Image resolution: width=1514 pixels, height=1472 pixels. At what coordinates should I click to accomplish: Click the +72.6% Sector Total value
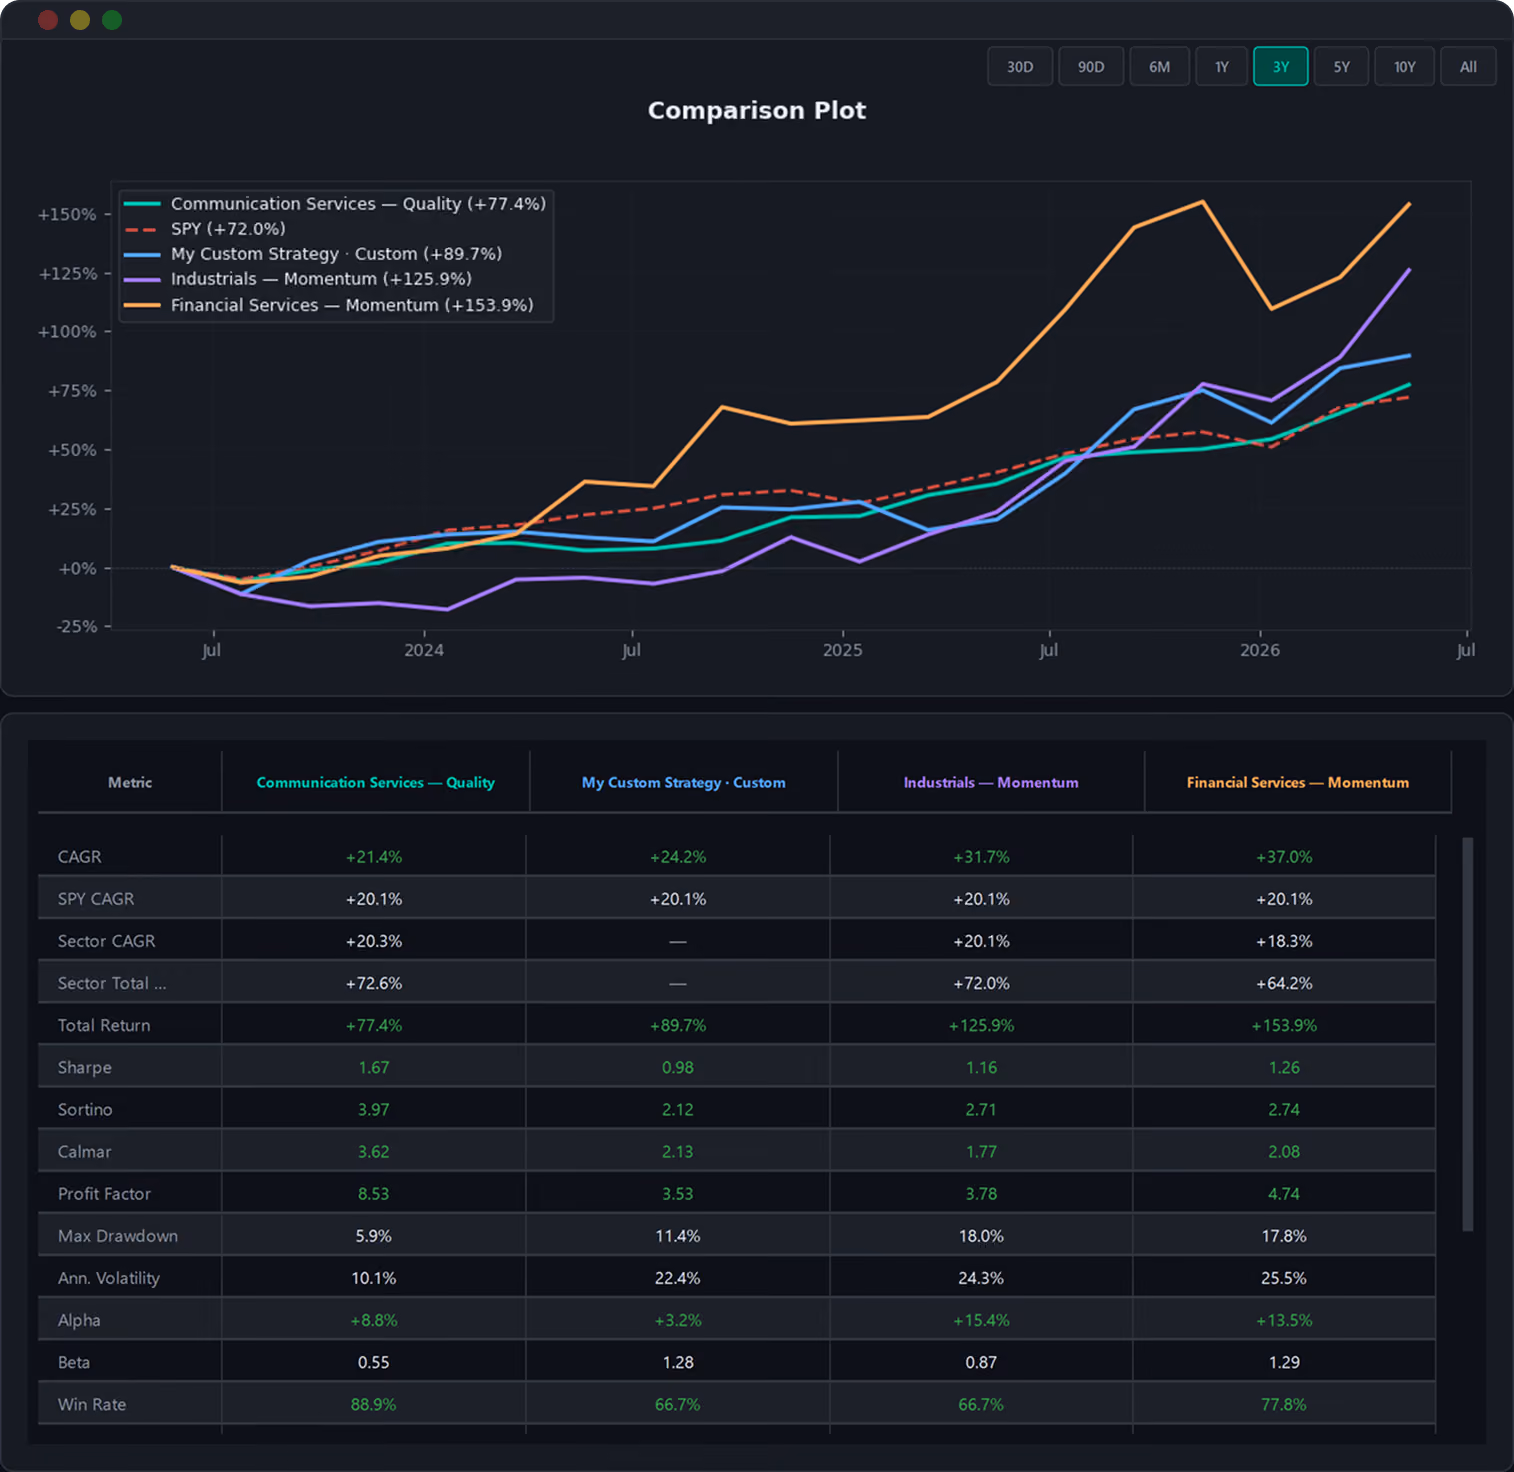click(x=374, y=983)
